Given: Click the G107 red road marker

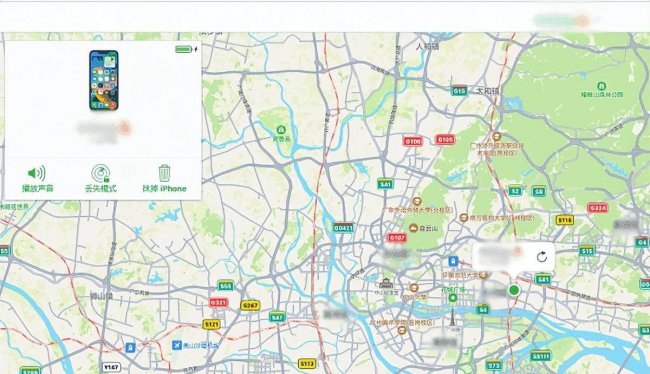Looking at the screenshot, I should pos(397,238).
